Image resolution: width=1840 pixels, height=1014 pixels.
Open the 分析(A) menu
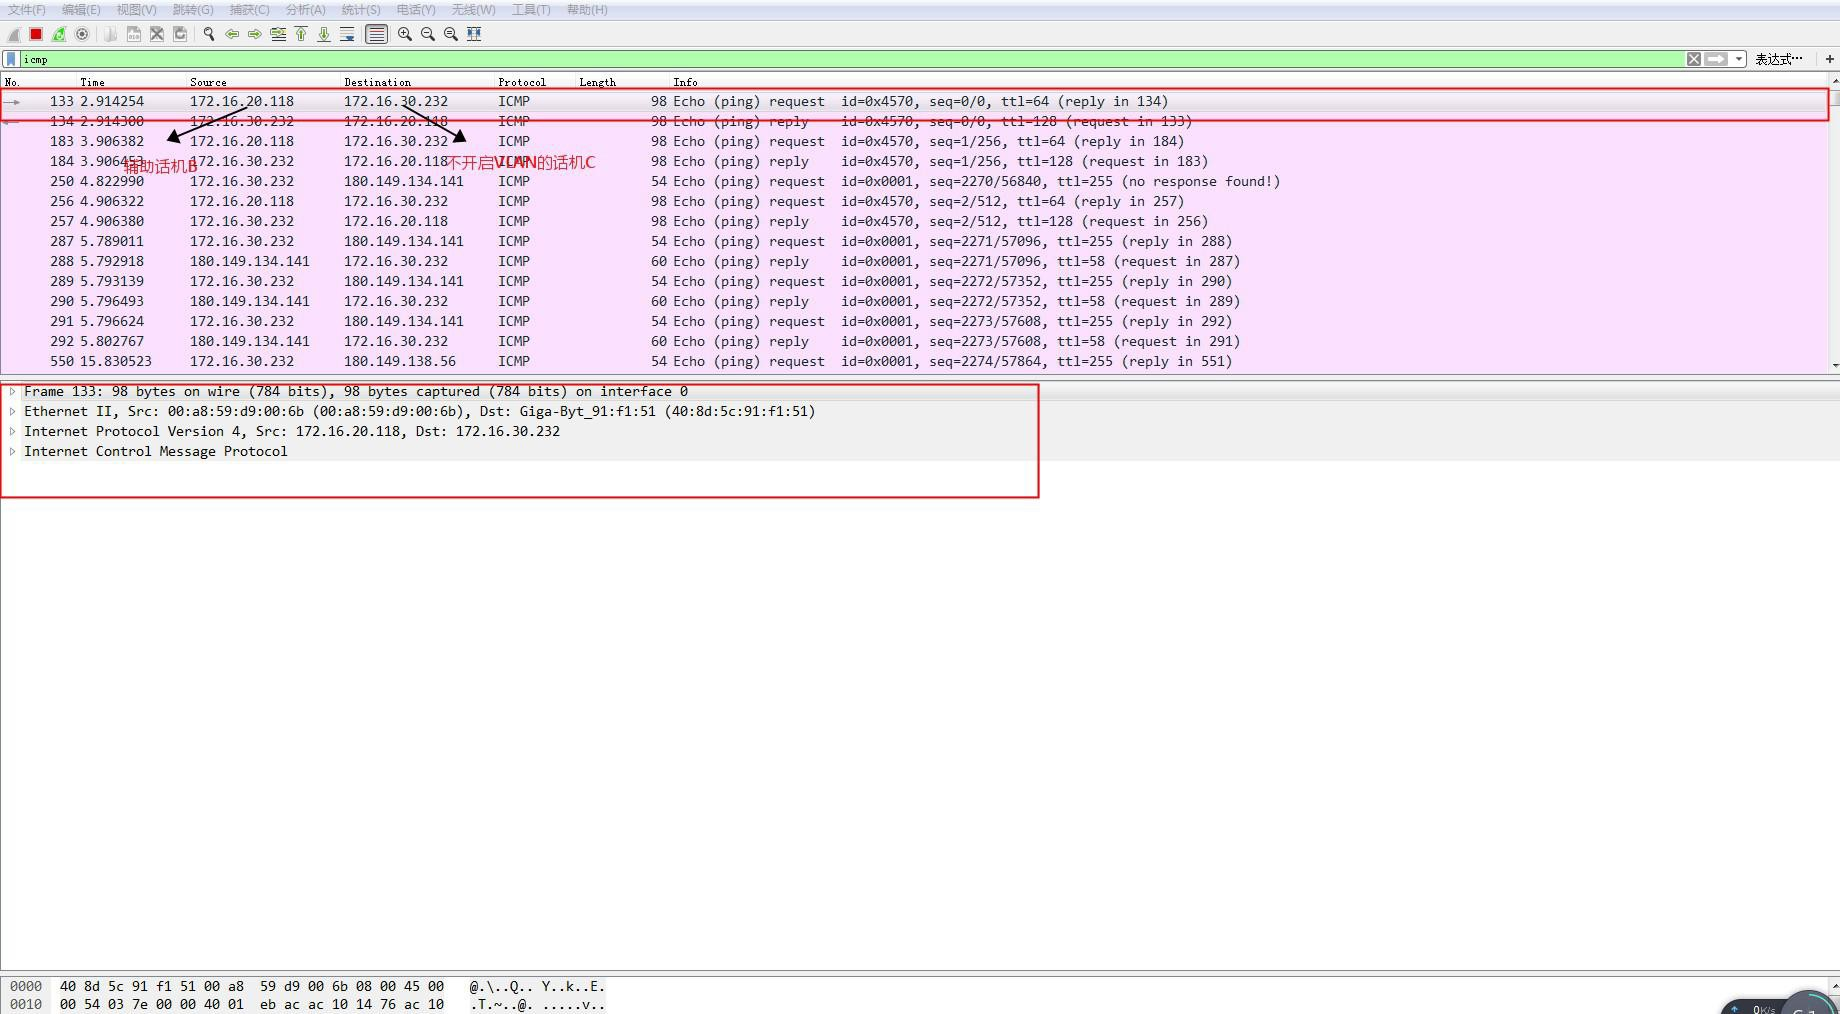305,10
